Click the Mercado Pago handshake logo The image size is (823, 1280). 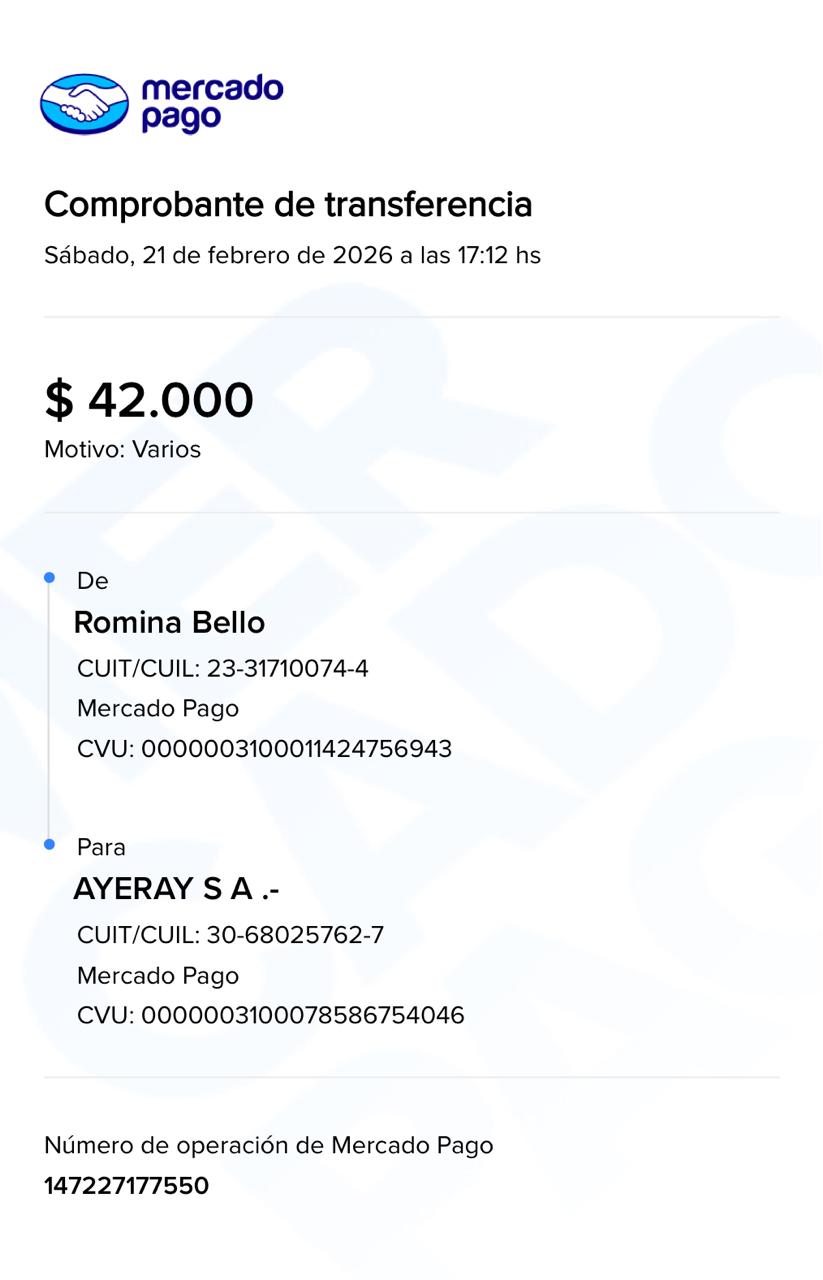[85, 103]
